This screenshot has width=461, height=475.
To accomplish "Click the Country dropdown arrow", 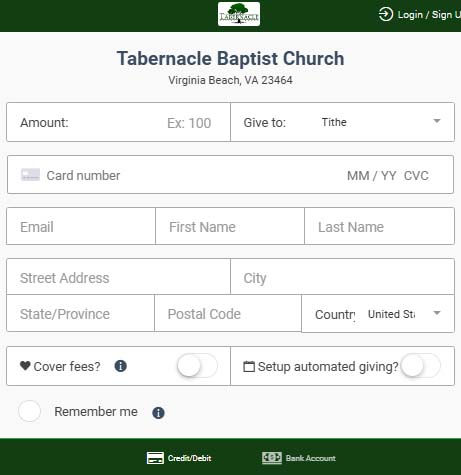I will (437, 313).
